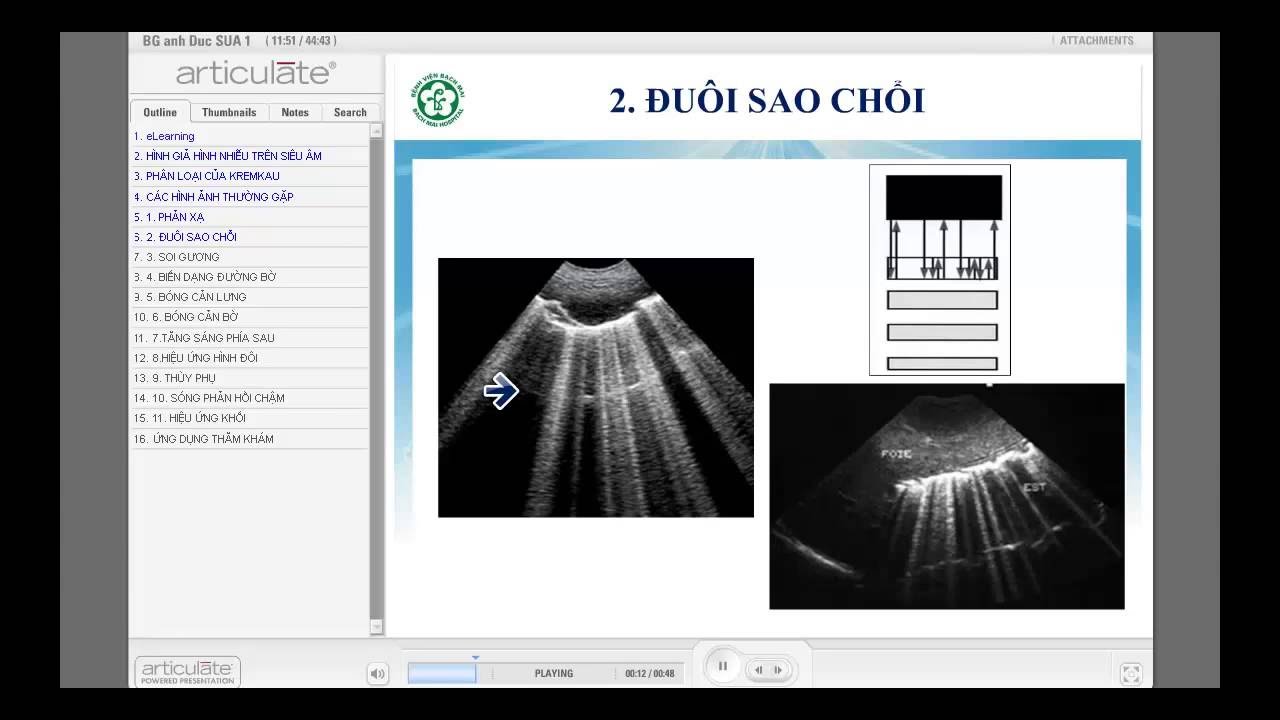Mute the volume speaker icon
Viewport: 1280px width, 720px height.
(377, 674)
